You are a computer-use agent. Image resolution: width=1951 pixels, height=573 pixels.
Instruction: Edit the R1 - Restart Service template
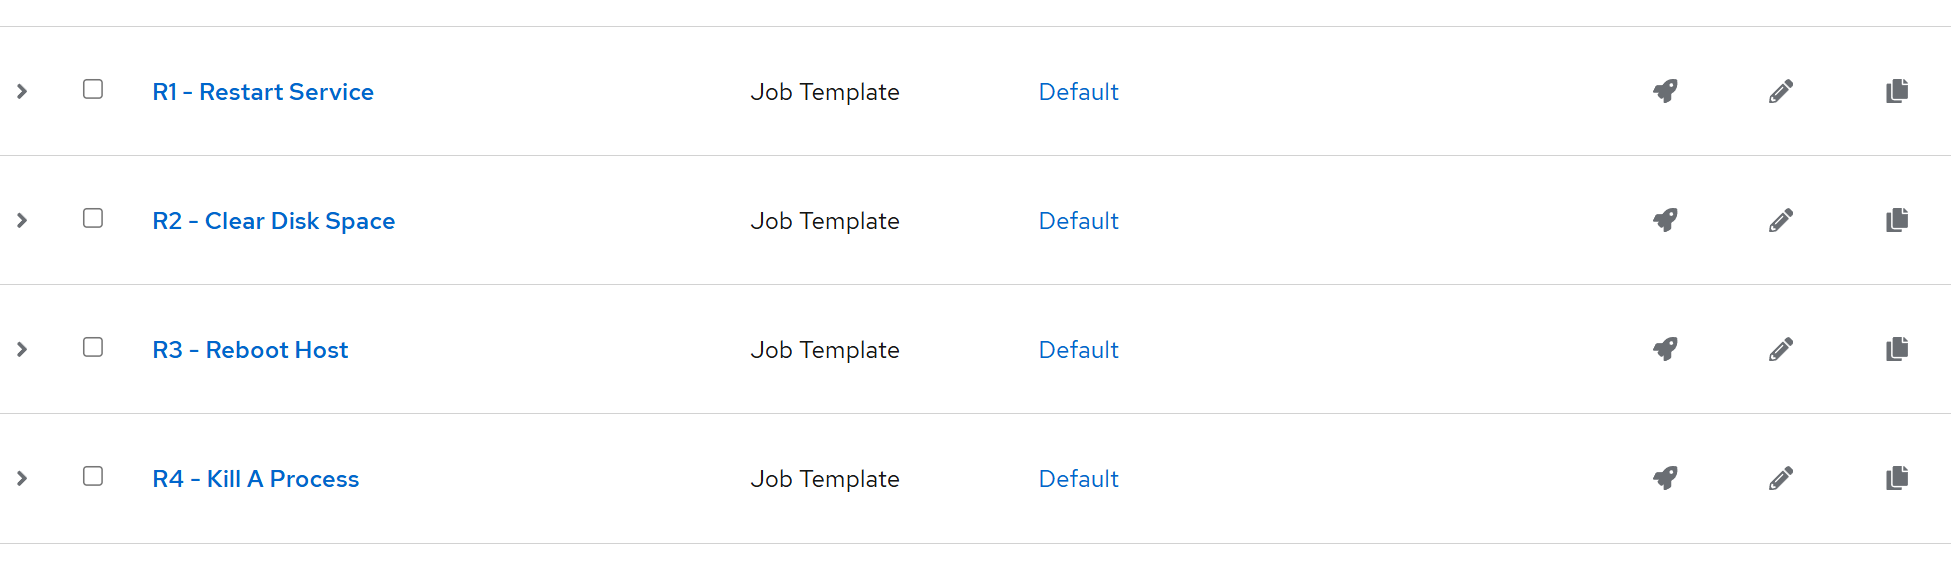[x=1781, y=91]
